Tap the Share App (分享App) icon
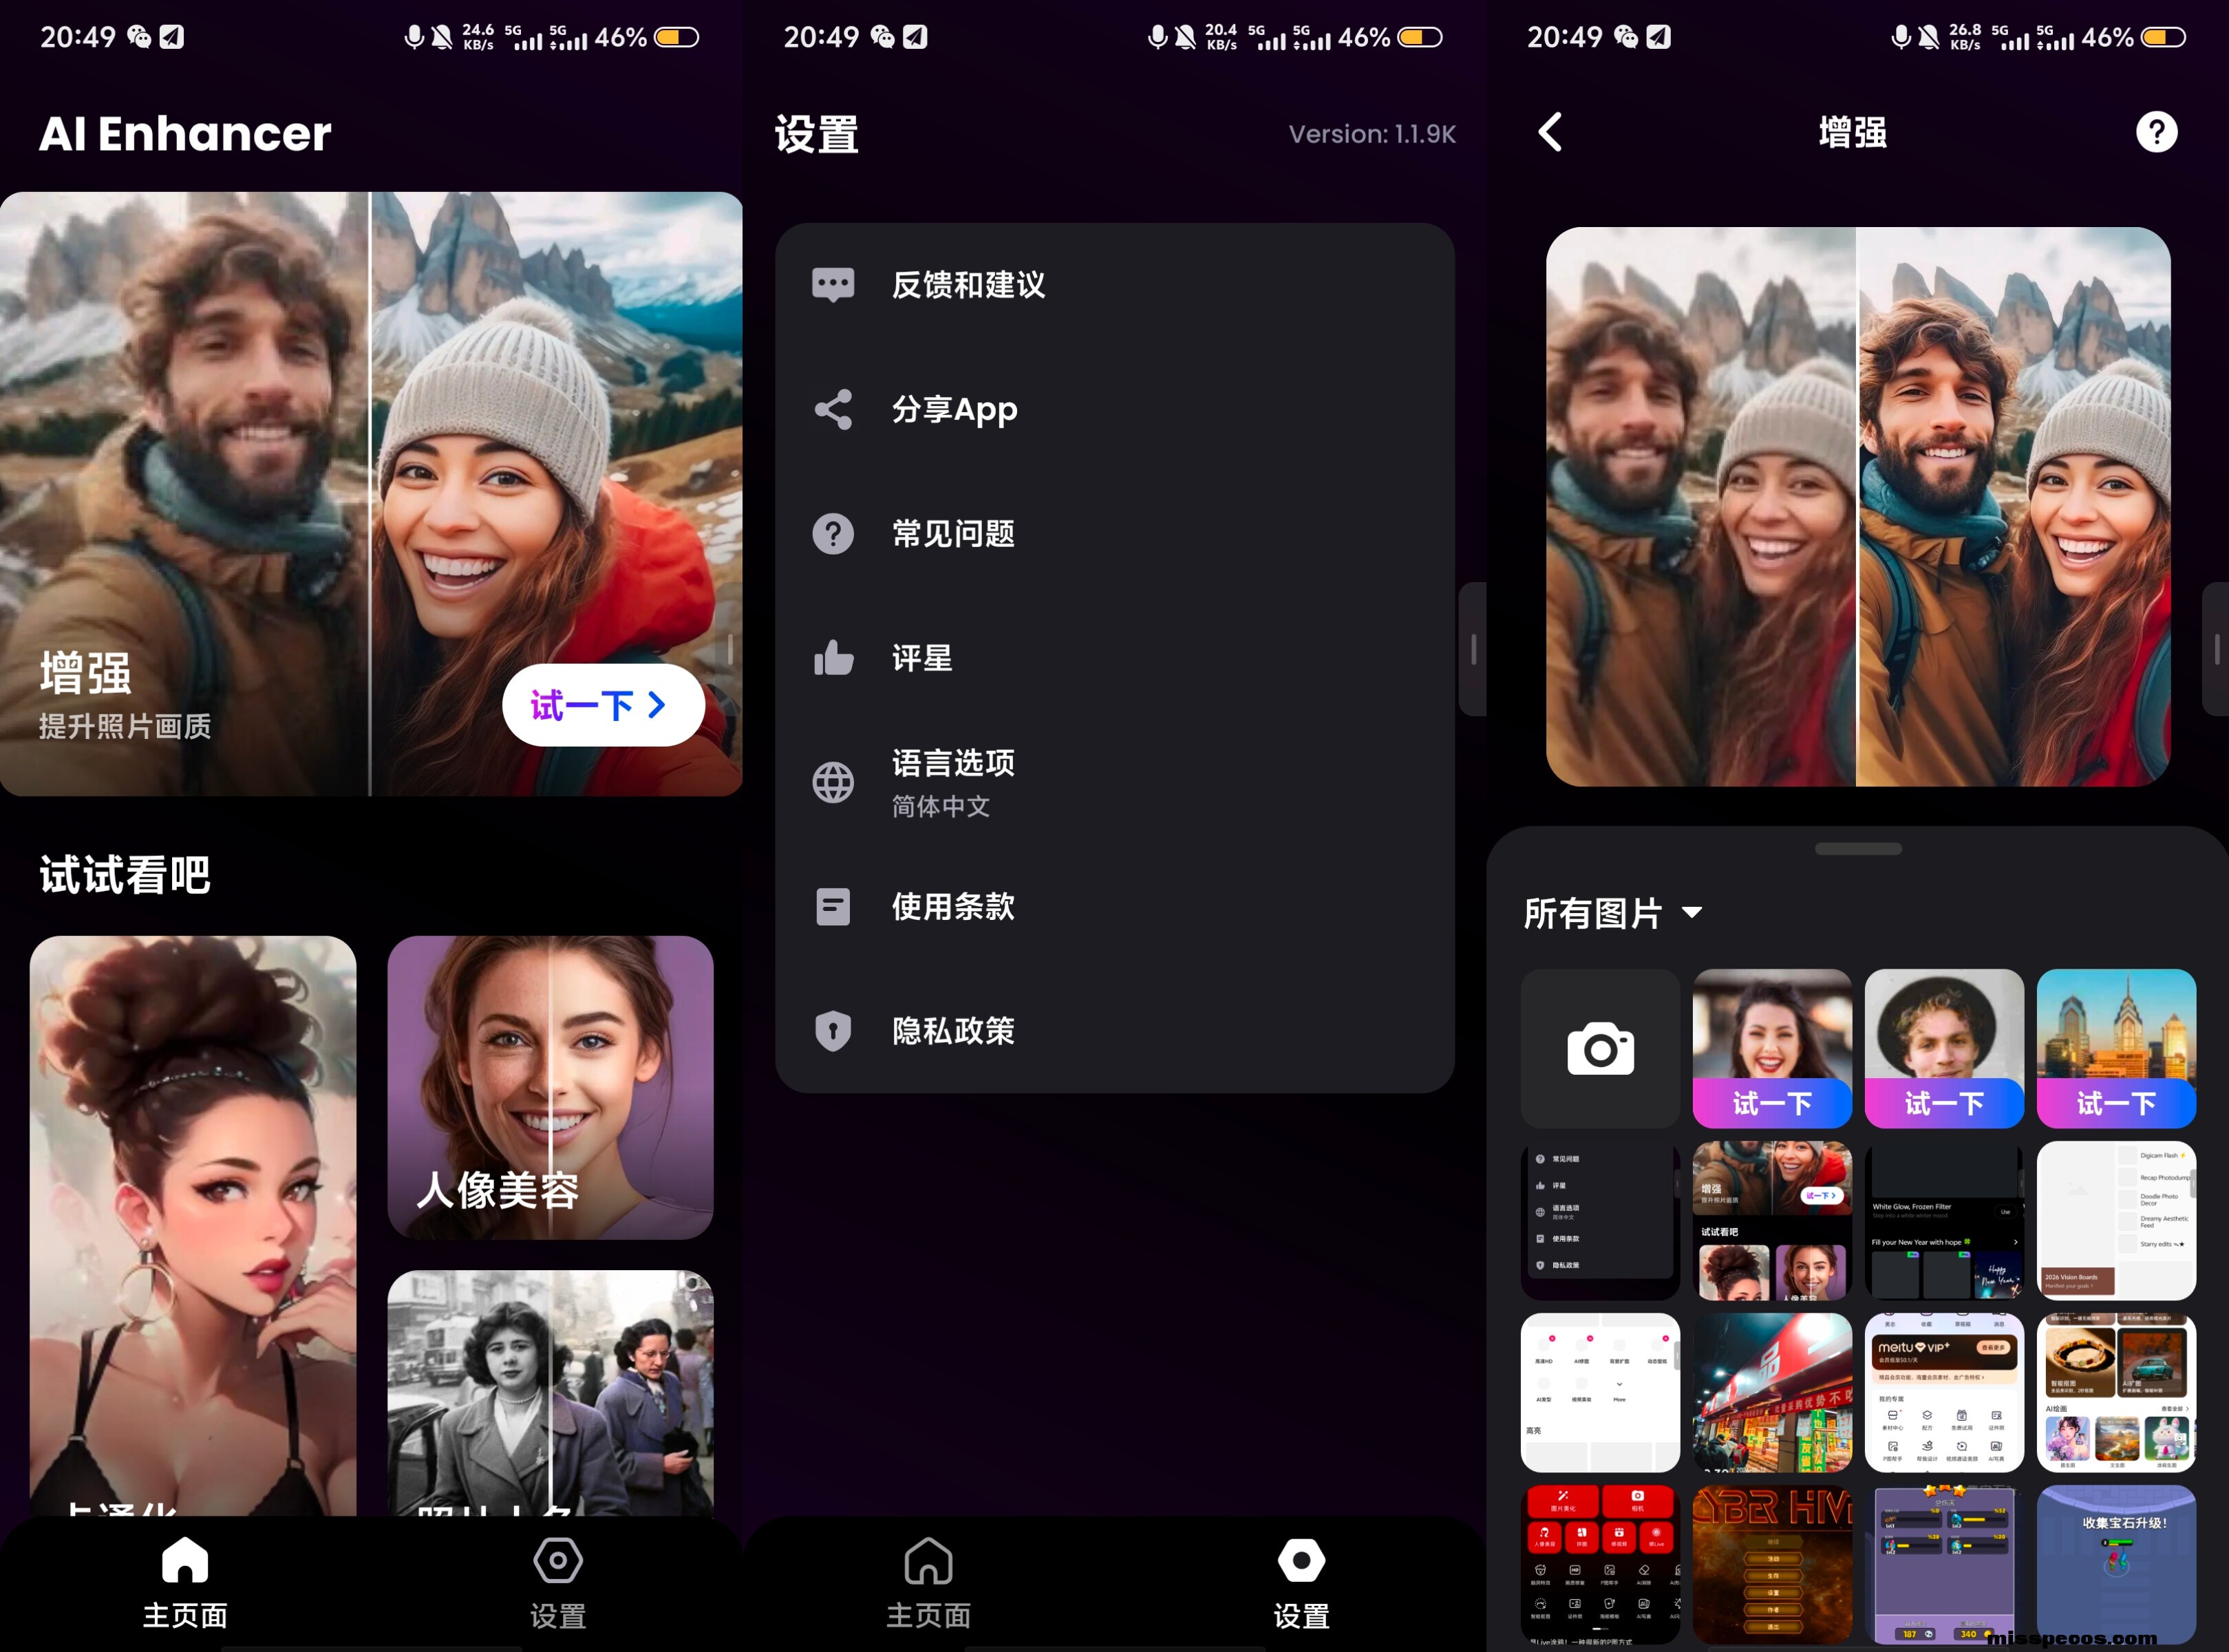This screenshot has width=2229, height=1652. coord(832,410)
